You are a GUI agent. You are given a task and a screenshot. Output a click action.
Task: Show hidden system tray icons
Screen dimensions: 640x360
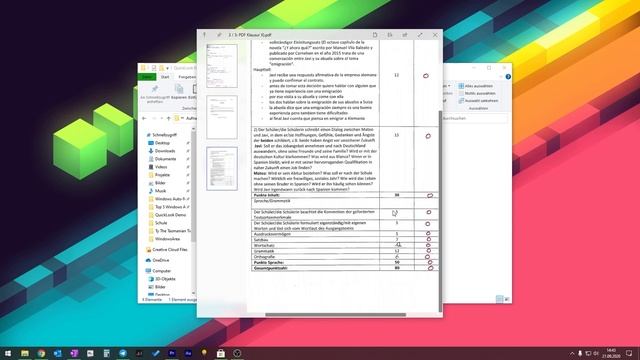pos(572,353)
